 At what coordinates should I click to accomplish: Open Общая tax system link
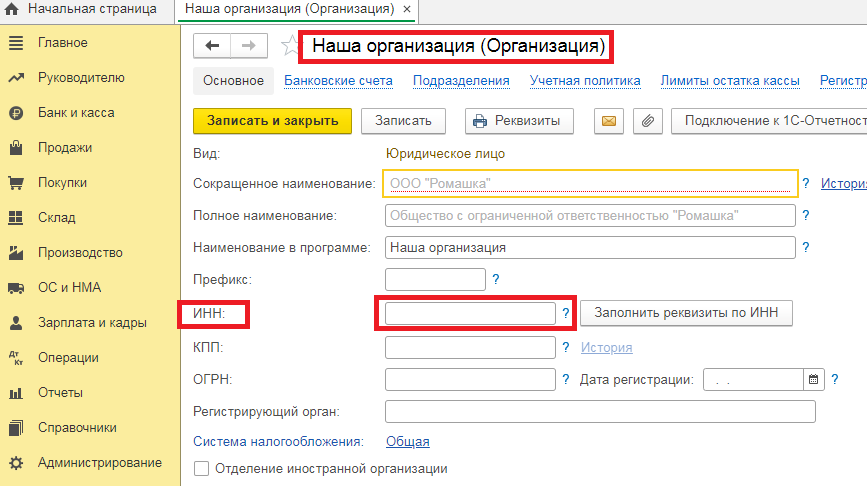pyautogui.click(x=408, y=442)
